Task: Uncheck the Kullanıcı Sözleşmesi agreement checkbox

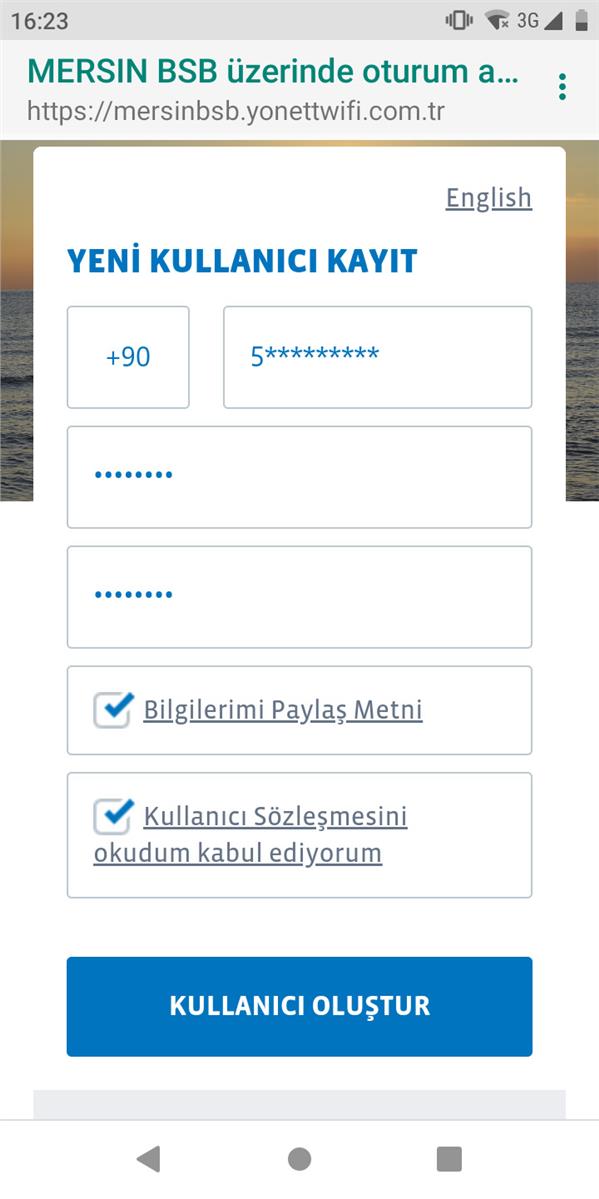Action: click(x=111, y=813)
